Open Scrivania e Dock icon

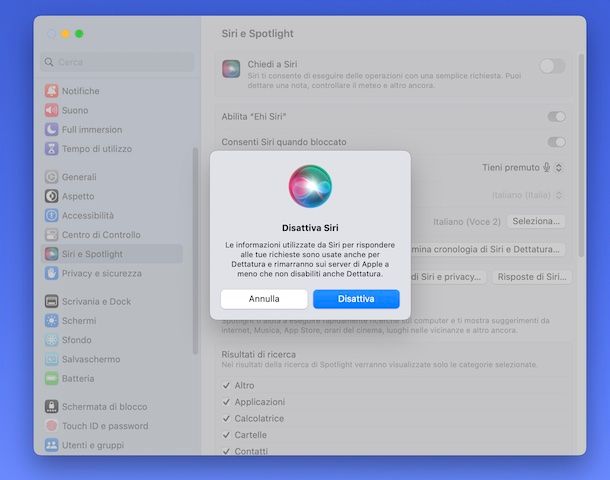pos(51,301)
